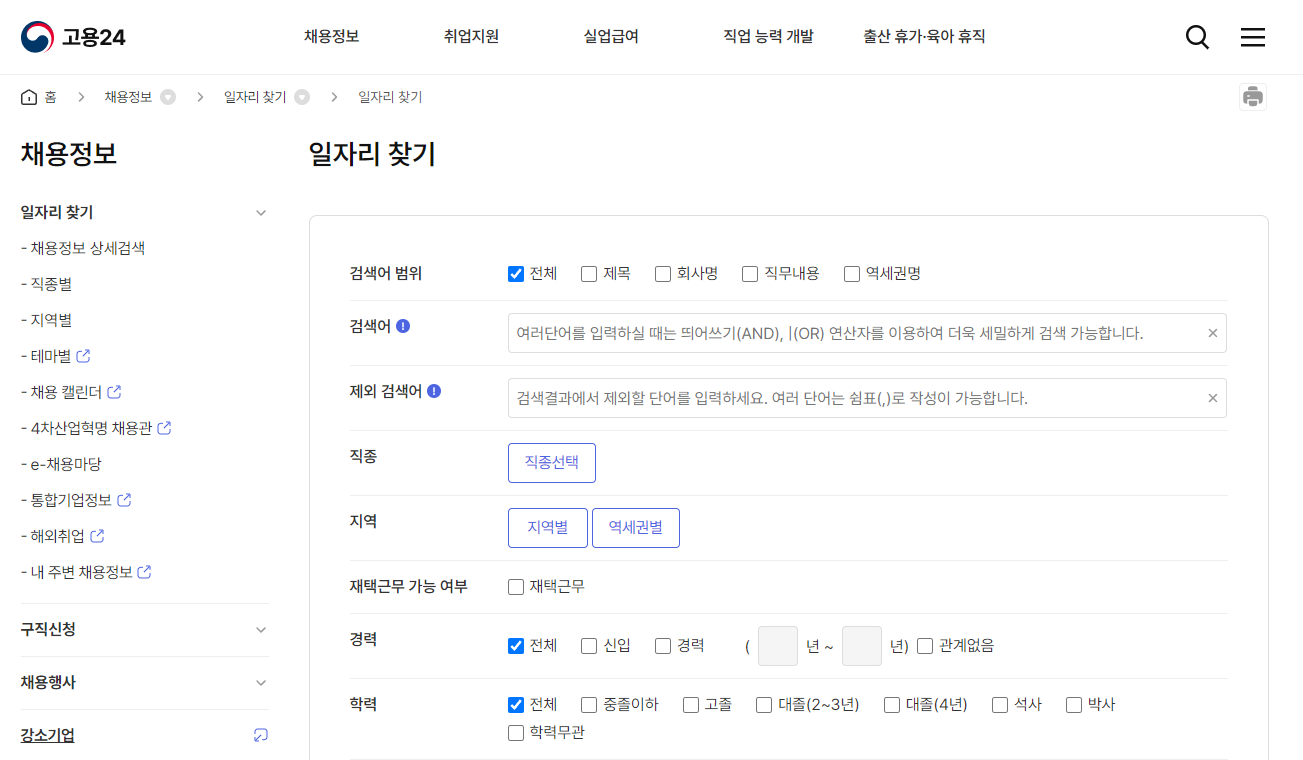Open the 채용정보 breadcrumb dropdown
Screen dimensions: 1303x760
[168, 97]
